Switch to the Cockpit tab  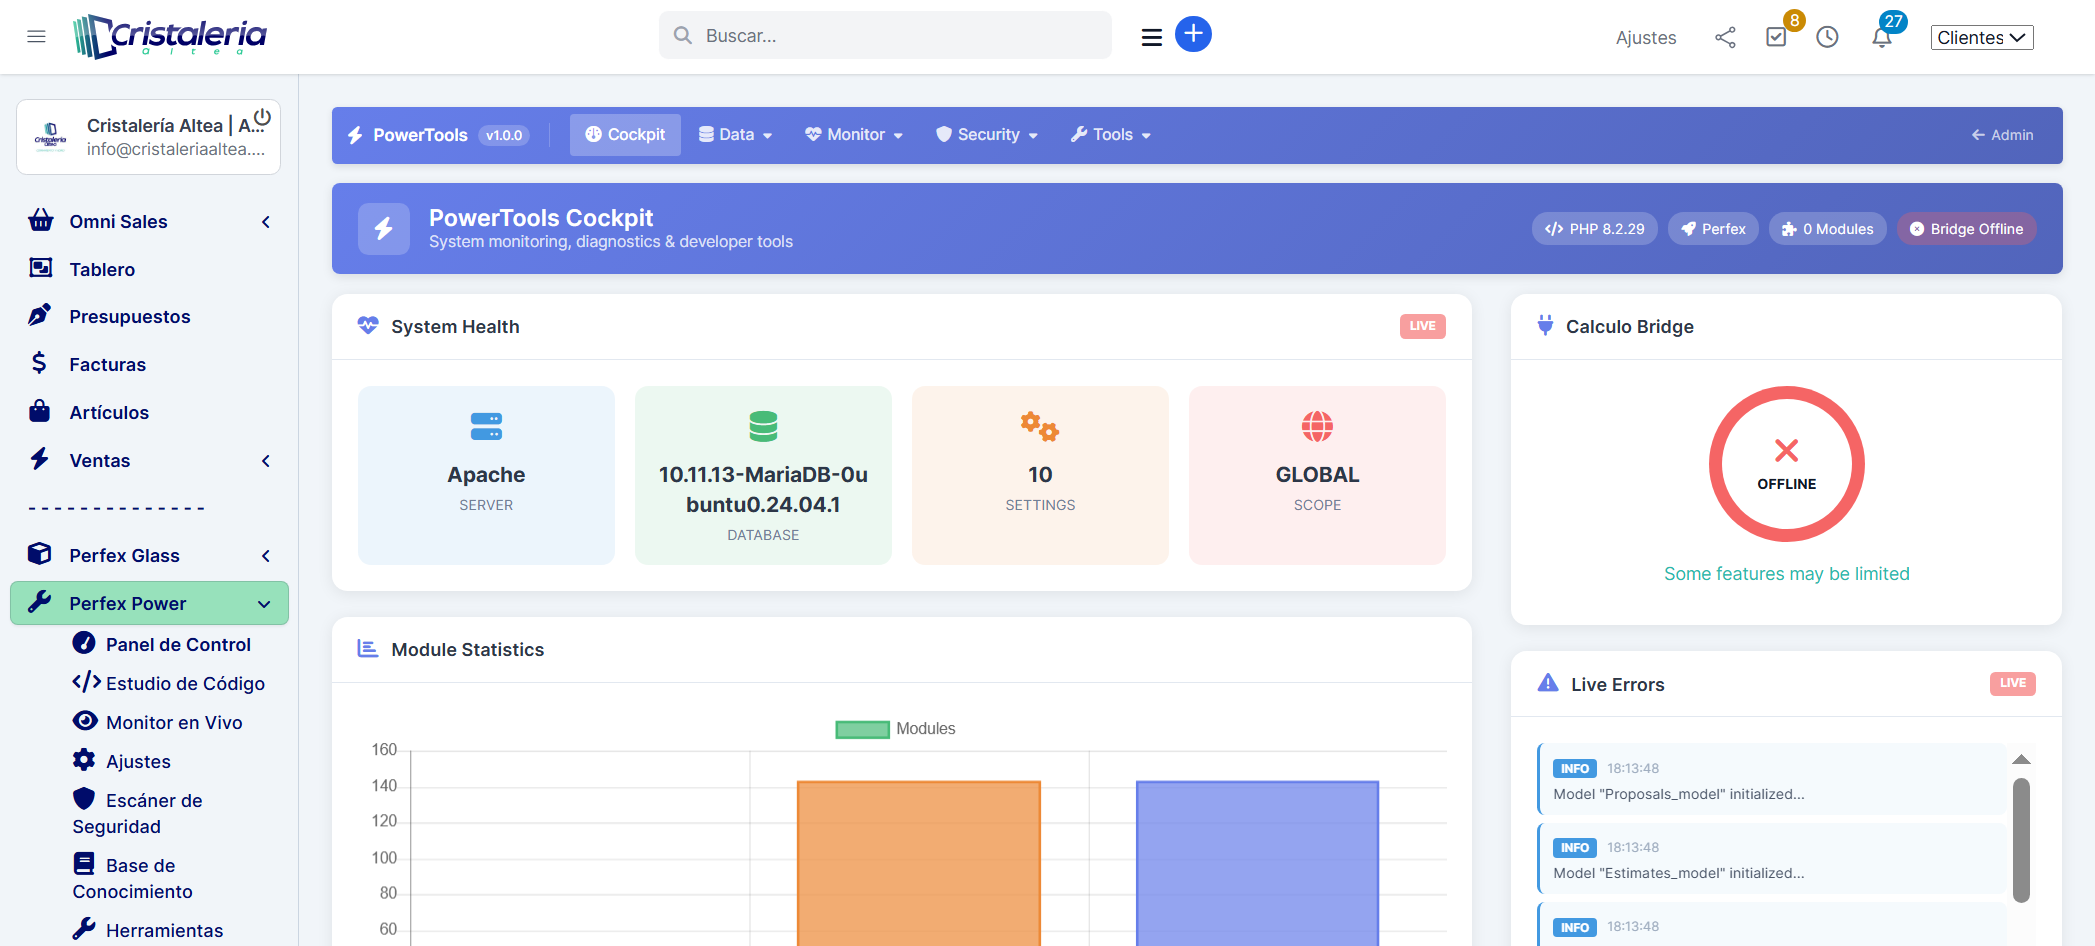point(624,134)
